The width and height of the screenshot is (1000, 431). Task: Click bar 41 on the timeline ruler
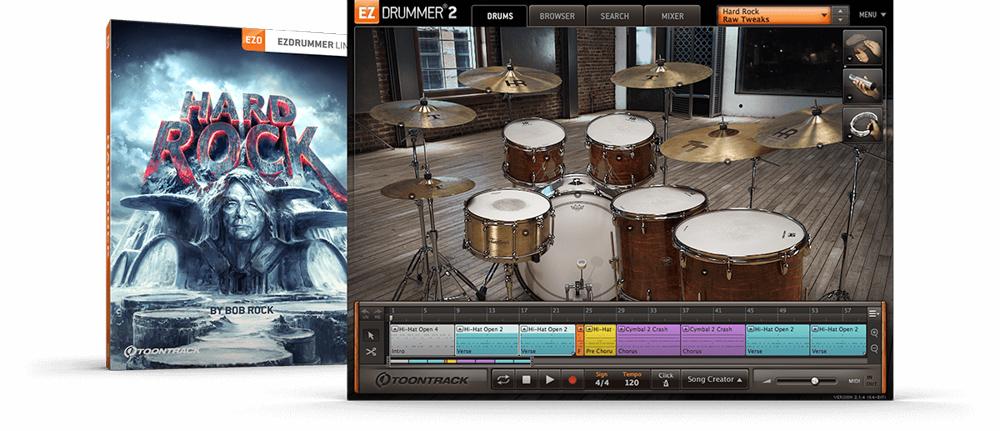pyautogui.click(x=717, y=310)
